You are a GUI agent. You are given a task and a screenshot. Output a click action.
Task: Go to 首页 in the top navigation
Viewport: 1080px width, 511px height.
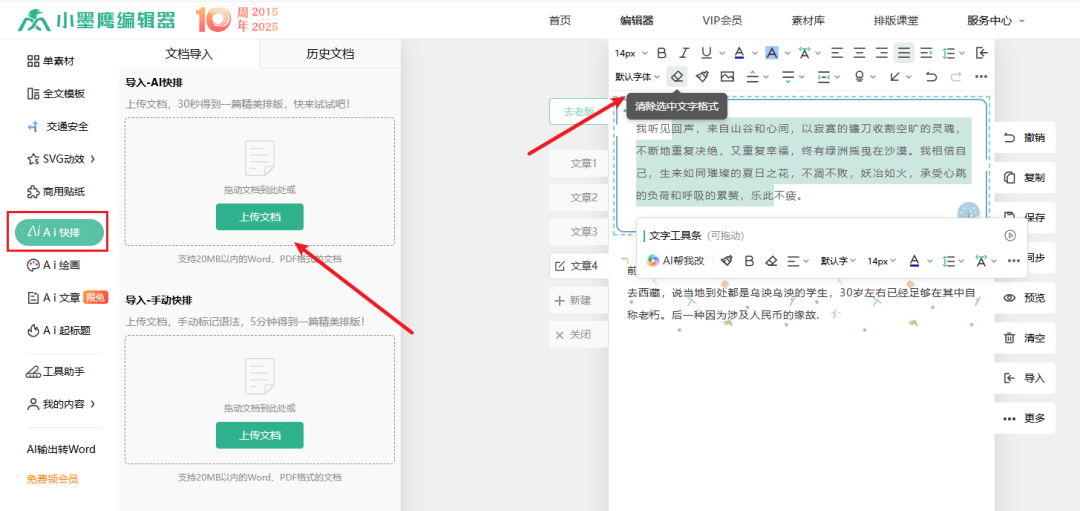(x=560, y=21)
